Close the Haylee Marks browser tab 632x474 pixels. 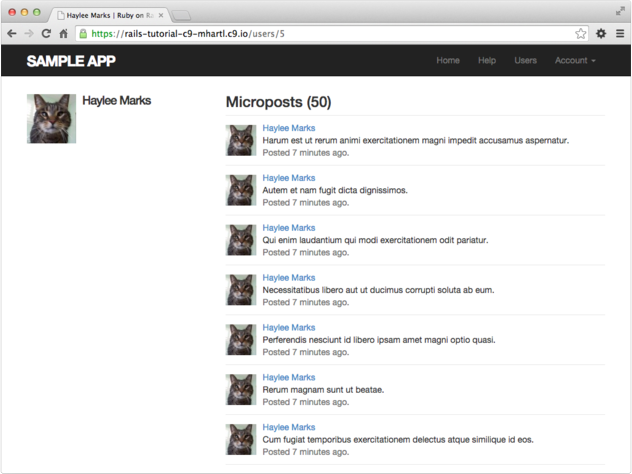(162, 15)
